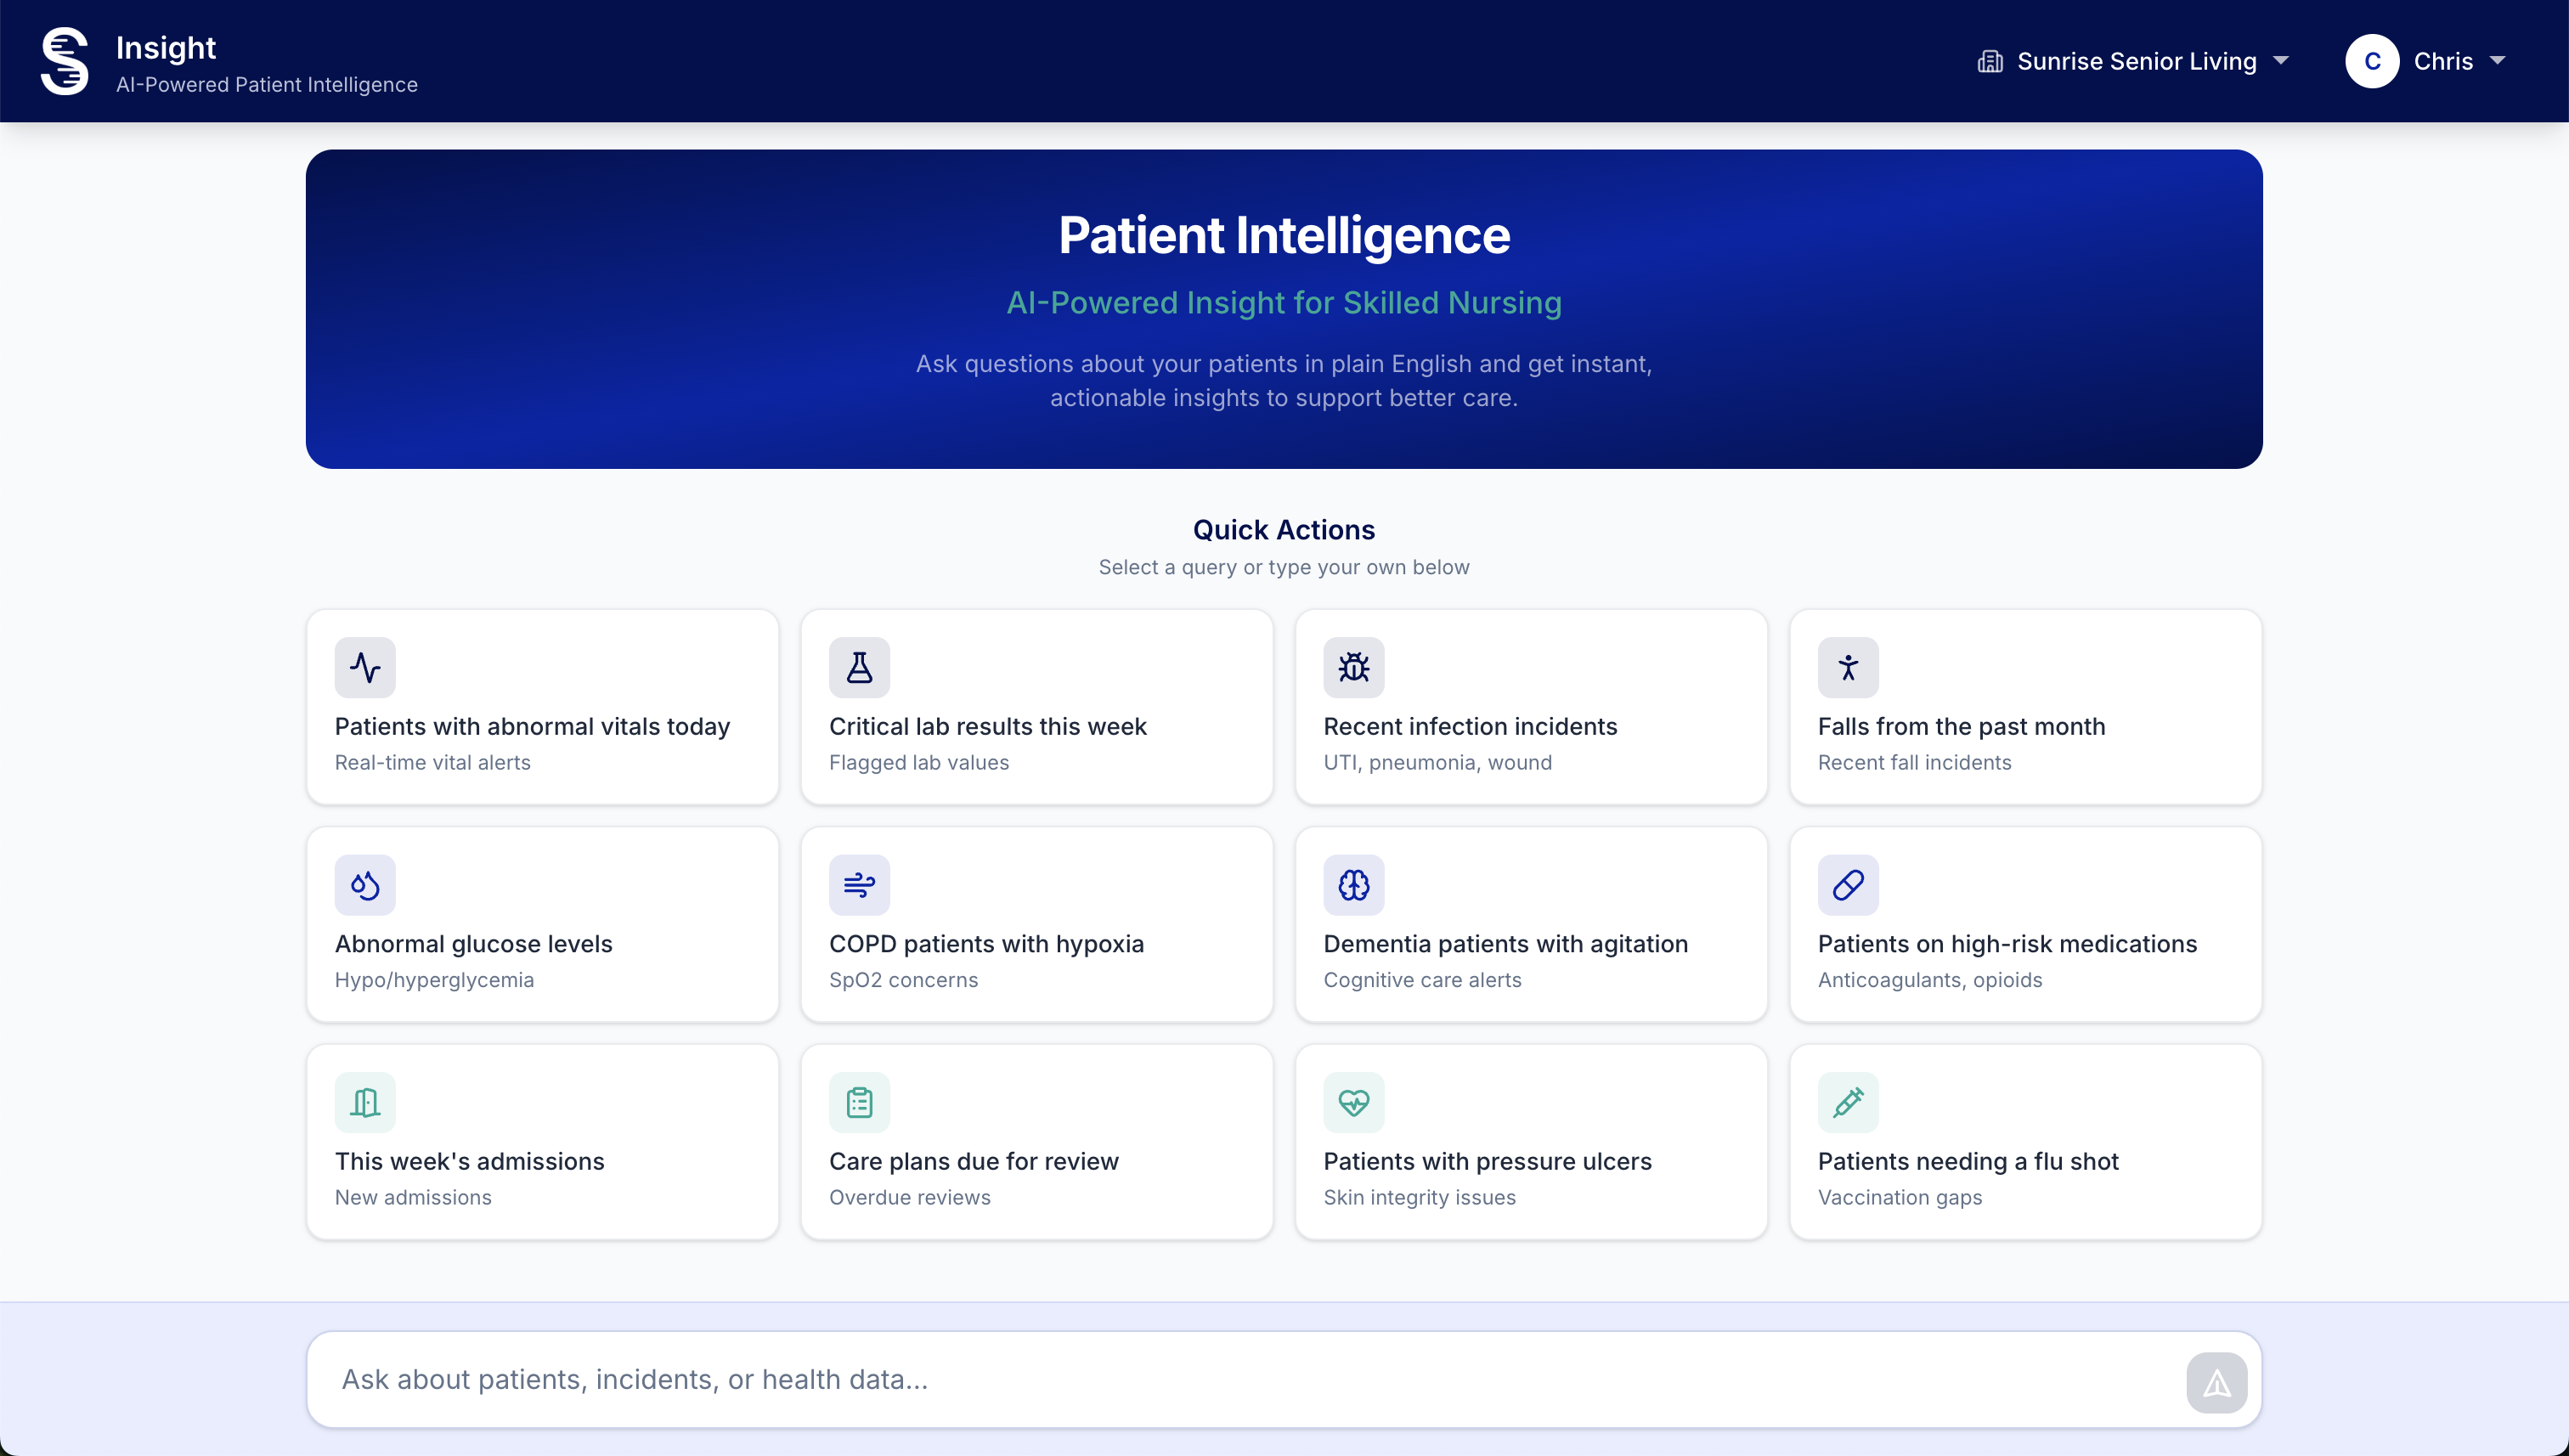Click the brain icon for dementia alerts

(1353, 884)
